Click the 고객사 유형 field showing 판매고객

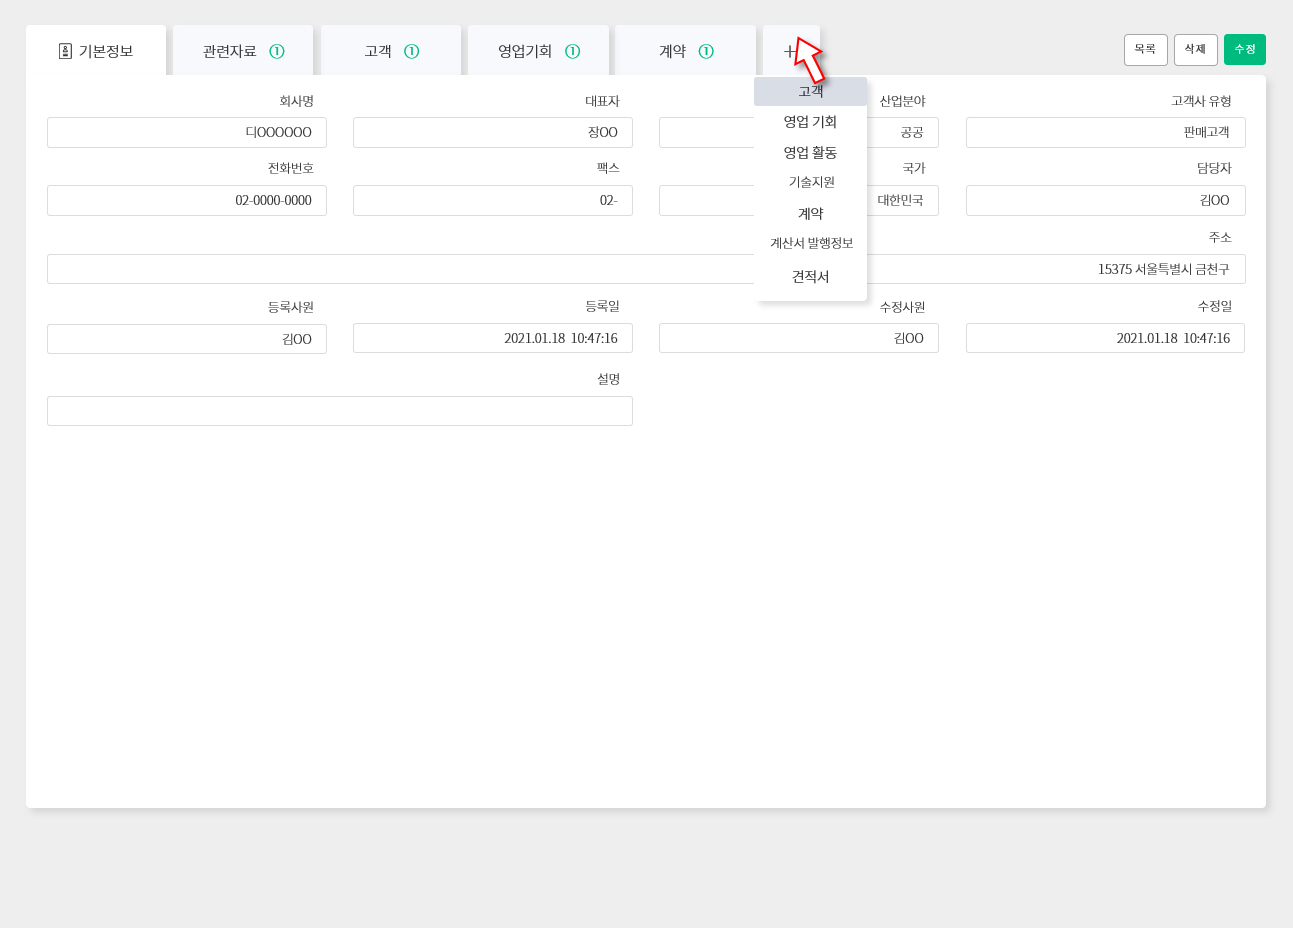pyautogui.click(x=1106, y=132)
